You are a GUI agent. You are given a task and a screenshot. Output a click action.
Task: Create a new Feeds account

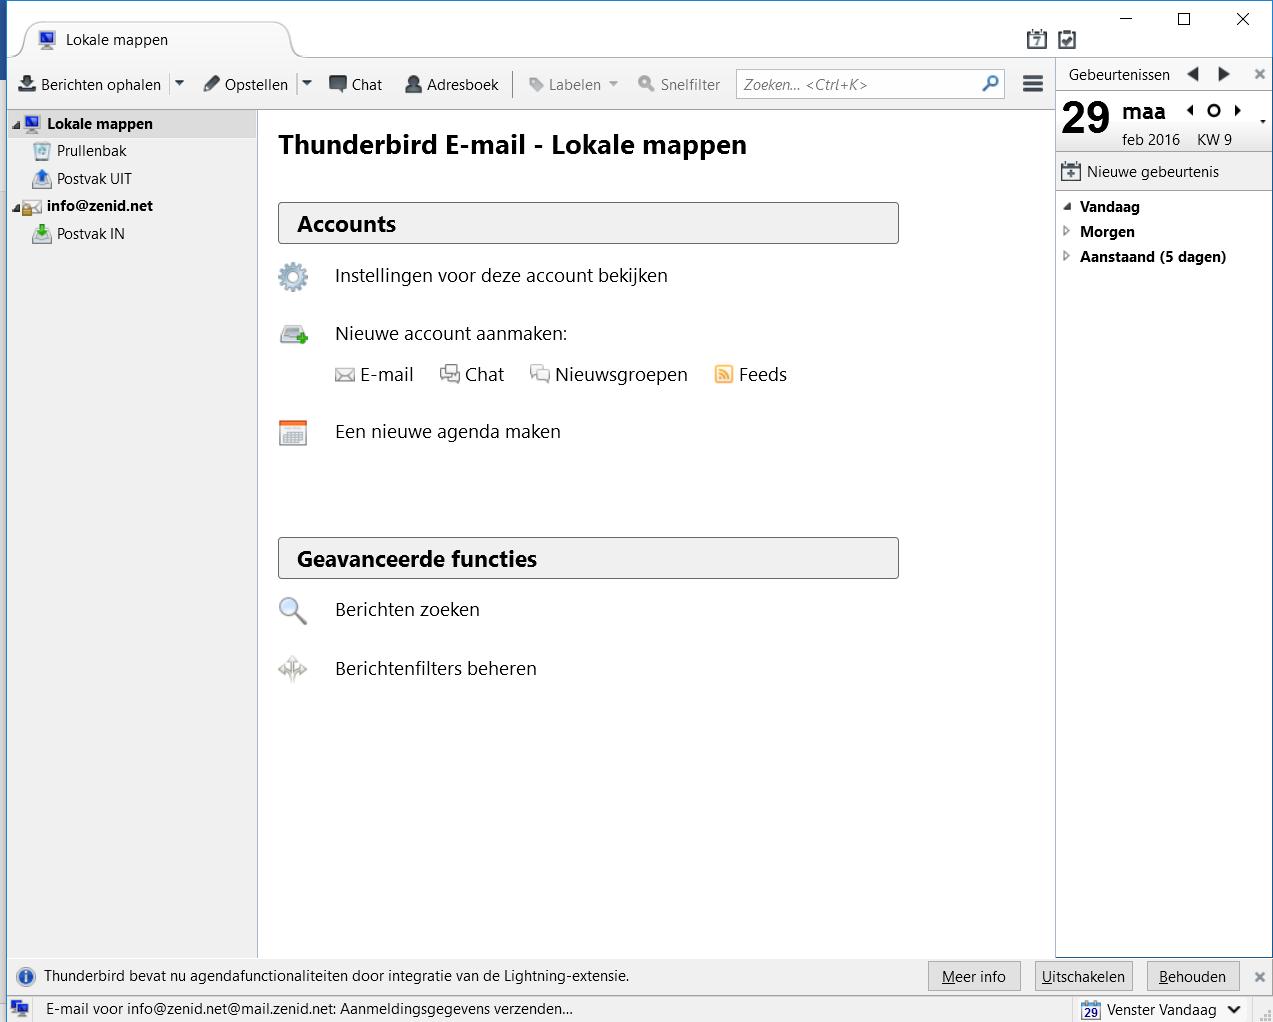(x=751, y=375)
